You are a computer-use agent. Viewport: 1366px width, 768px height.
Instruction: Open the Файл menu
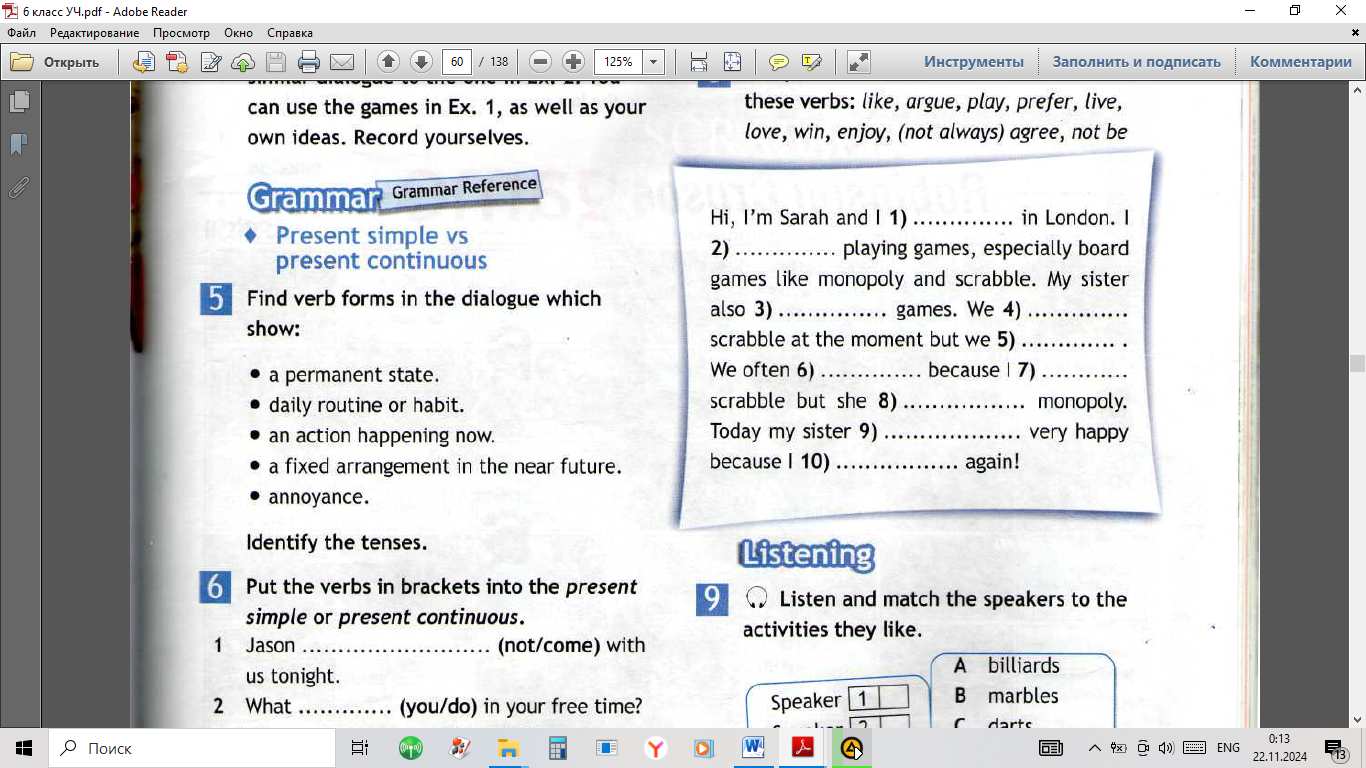(21, 33)
